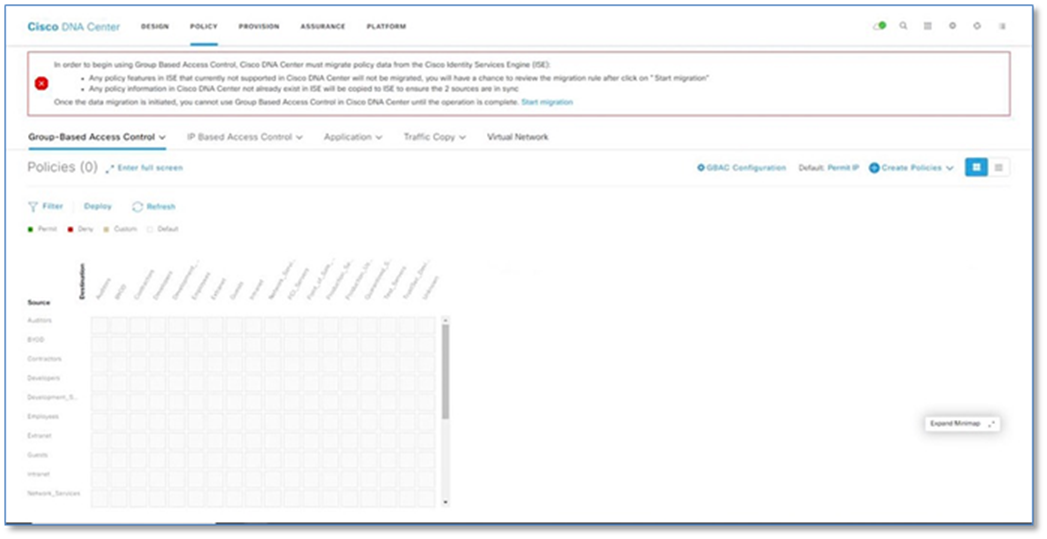Viewport: 1047px width, 539px height.
Task: Click the Permit IP default link
Action: pos(843,168)
